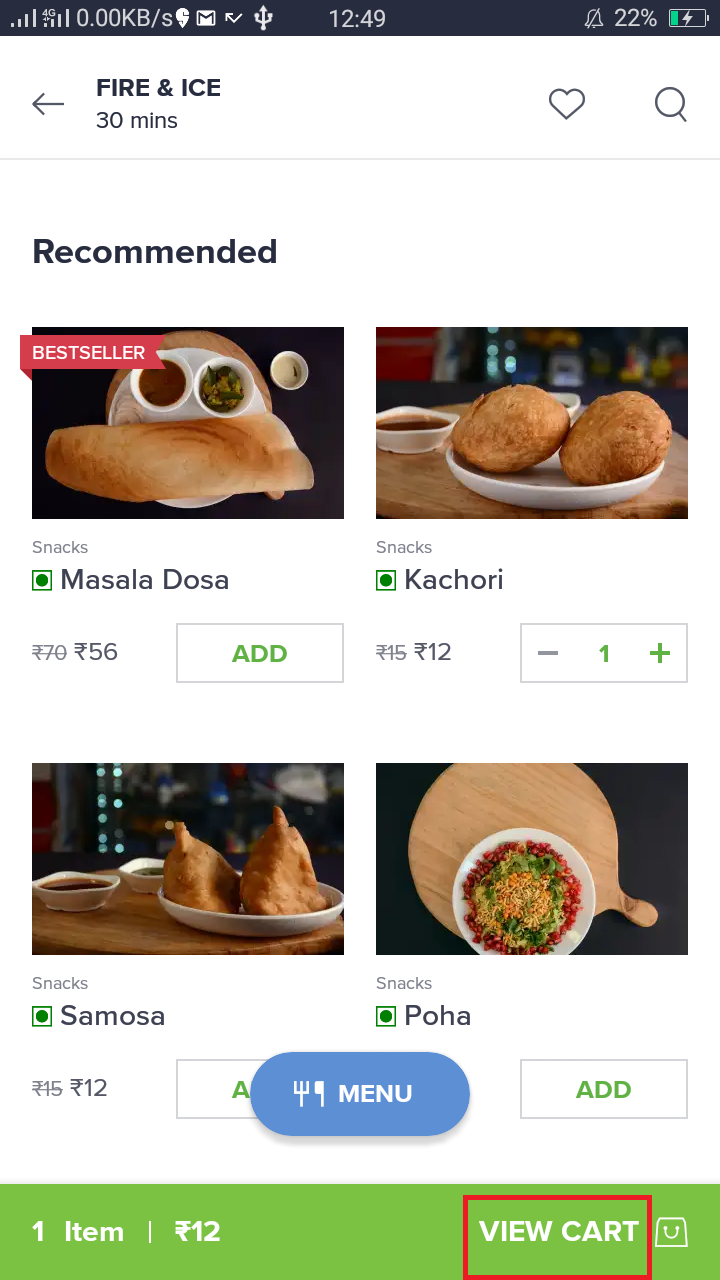Go back using the arrow icon
Screen dimensions: 720x1280
48,104
